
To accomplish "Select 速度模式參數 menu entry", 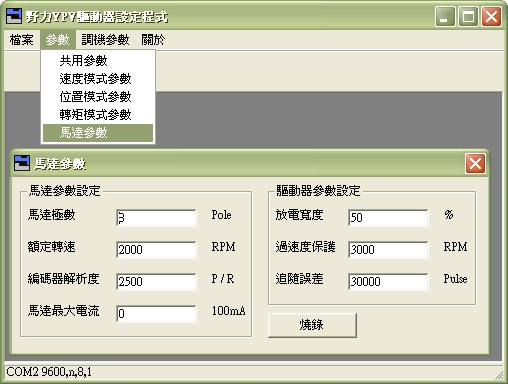I will (98, 79).
